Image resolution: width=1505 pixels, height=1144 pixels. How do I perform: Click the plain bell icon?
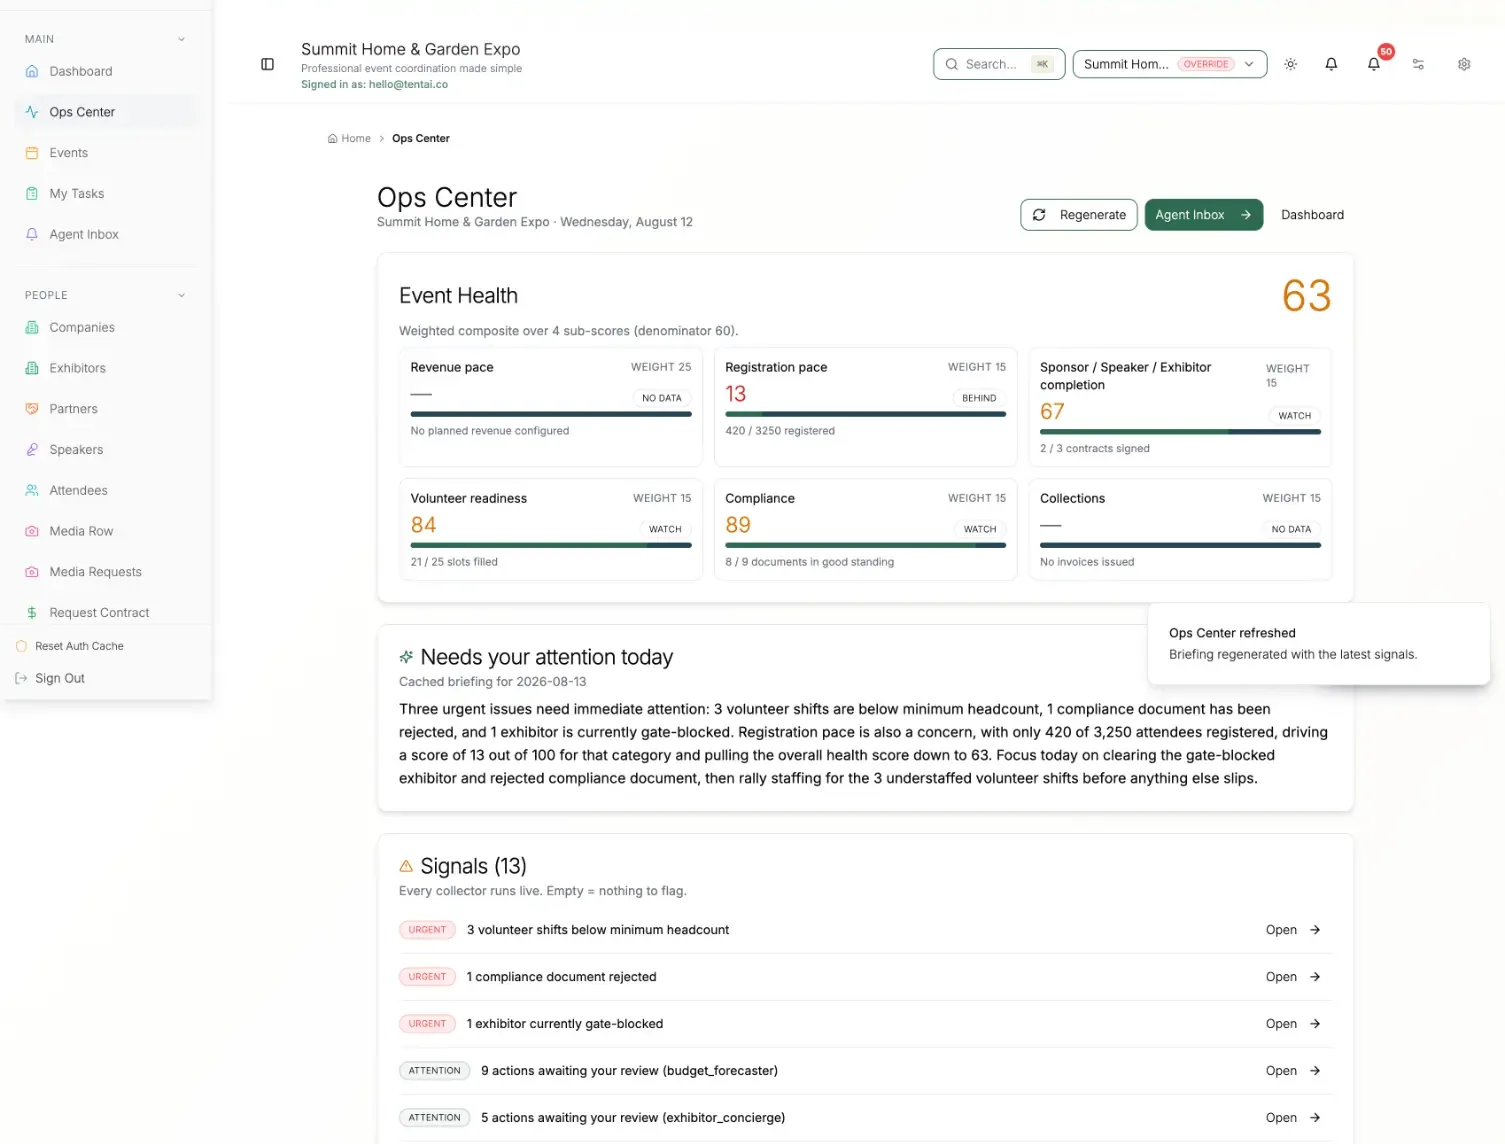click(1331, 64)
